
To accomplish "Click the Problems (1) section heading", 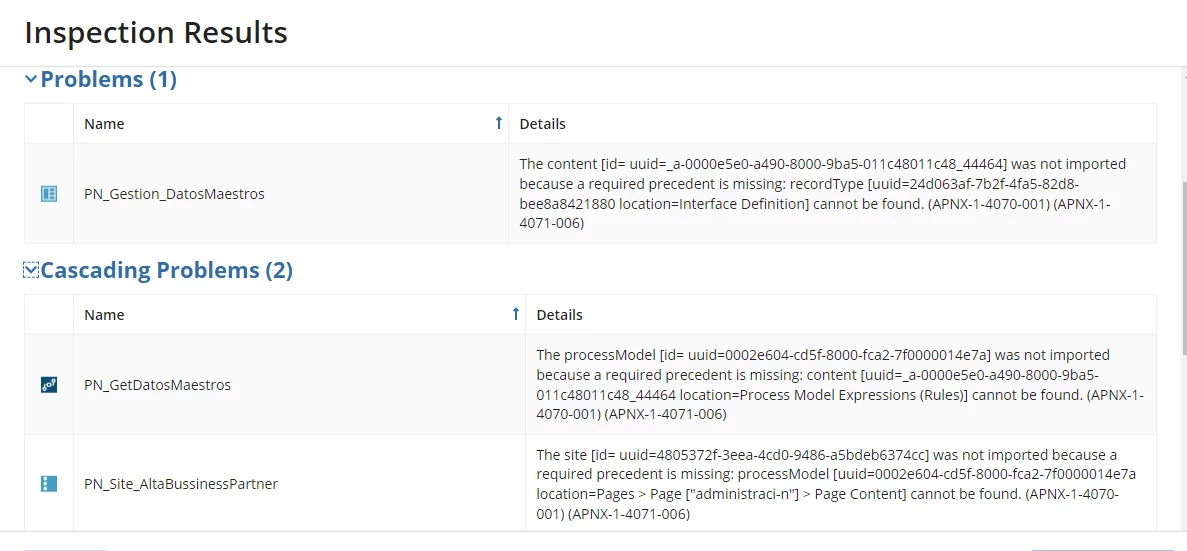I will click(108, 79).
